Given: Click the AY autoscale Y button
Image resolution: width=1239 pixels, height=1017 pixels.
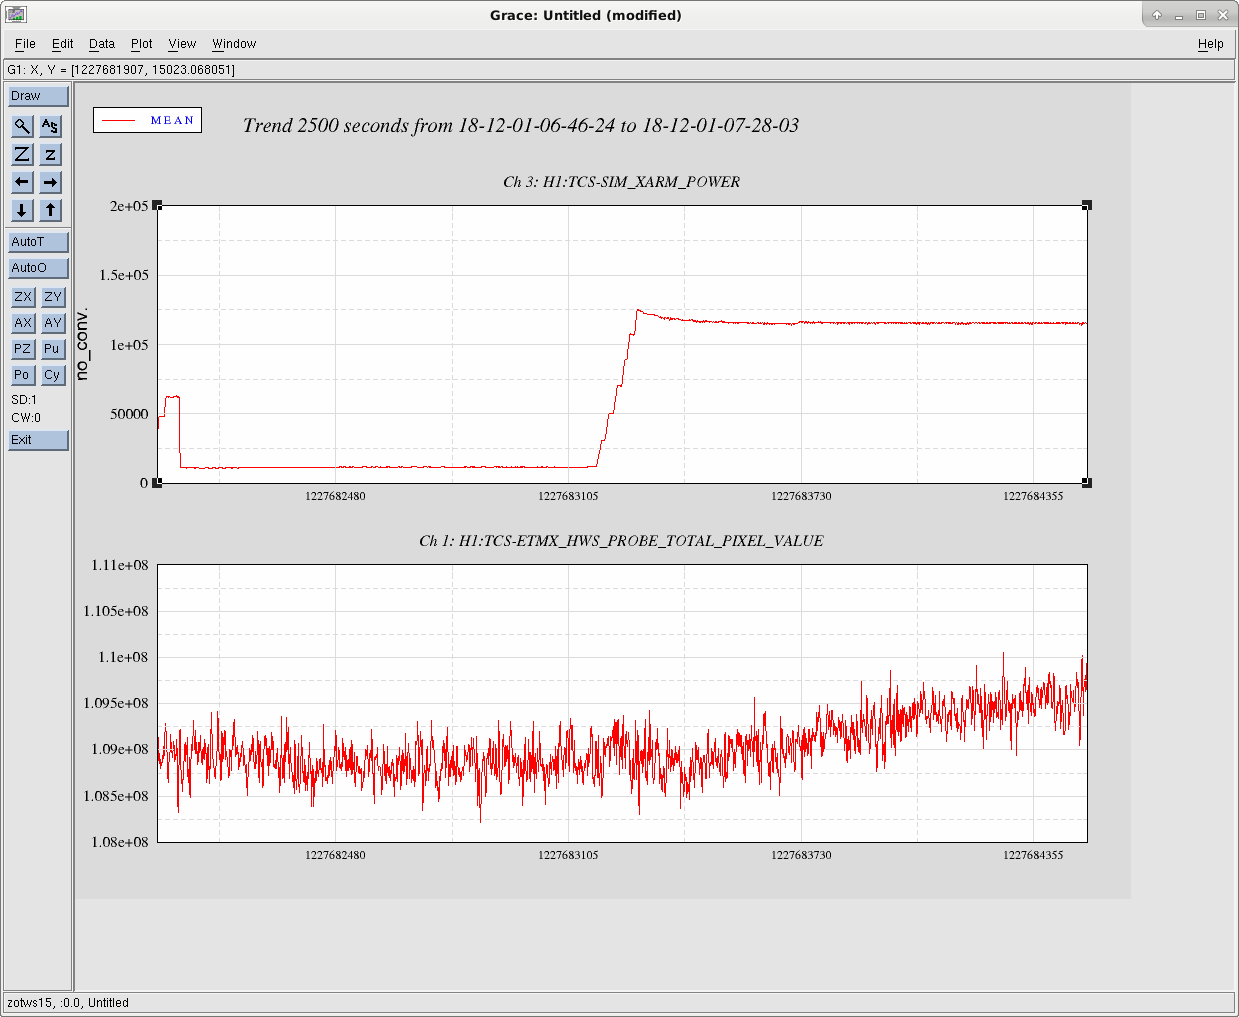Looking at the screenshot, I should click(52, 323).
